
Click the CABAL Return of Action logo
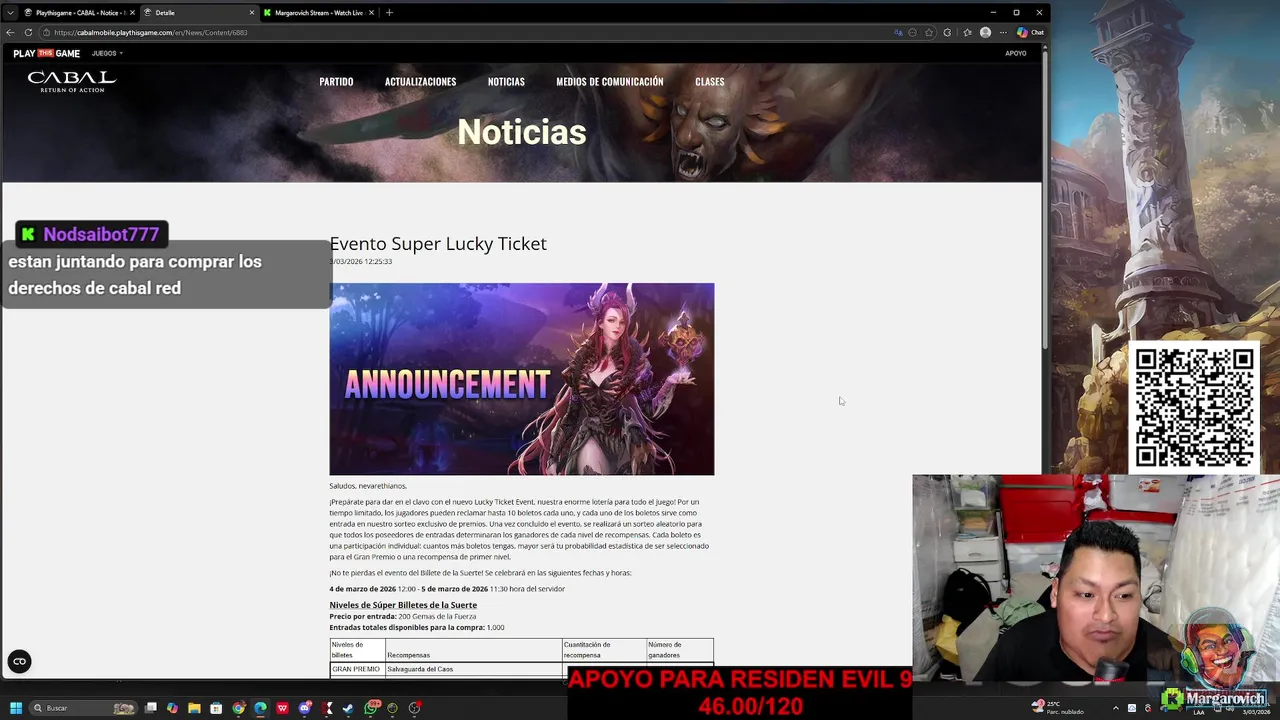tap(72, 81)
